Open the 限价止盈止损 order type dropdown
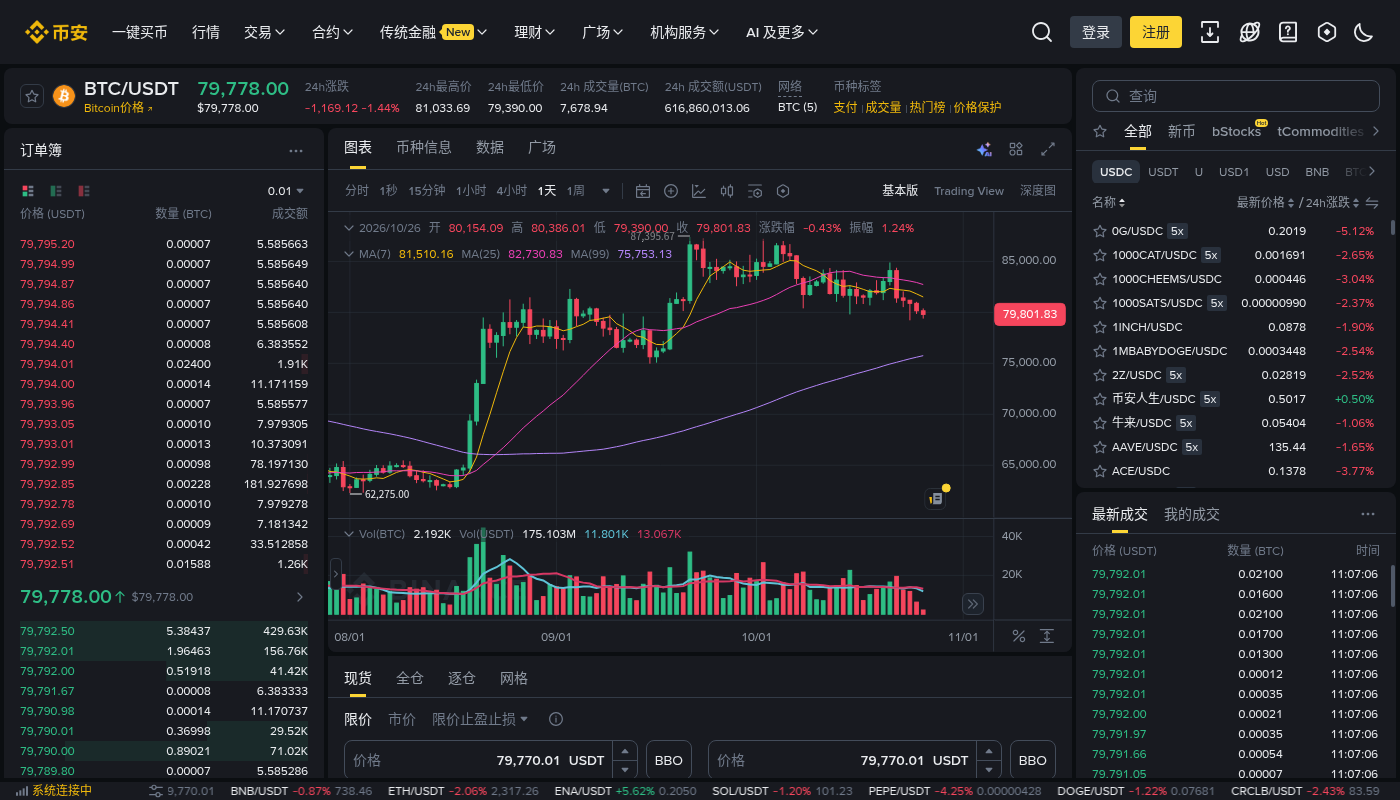Viewport: 1400px width, 800px height. click(x=480, y=719)
